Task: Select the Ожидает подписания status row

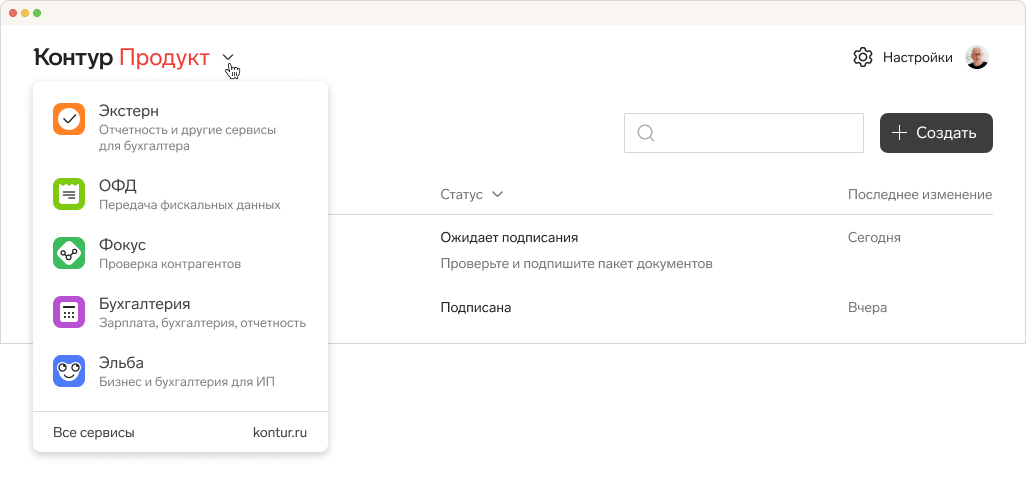Action: coord(509,237)
